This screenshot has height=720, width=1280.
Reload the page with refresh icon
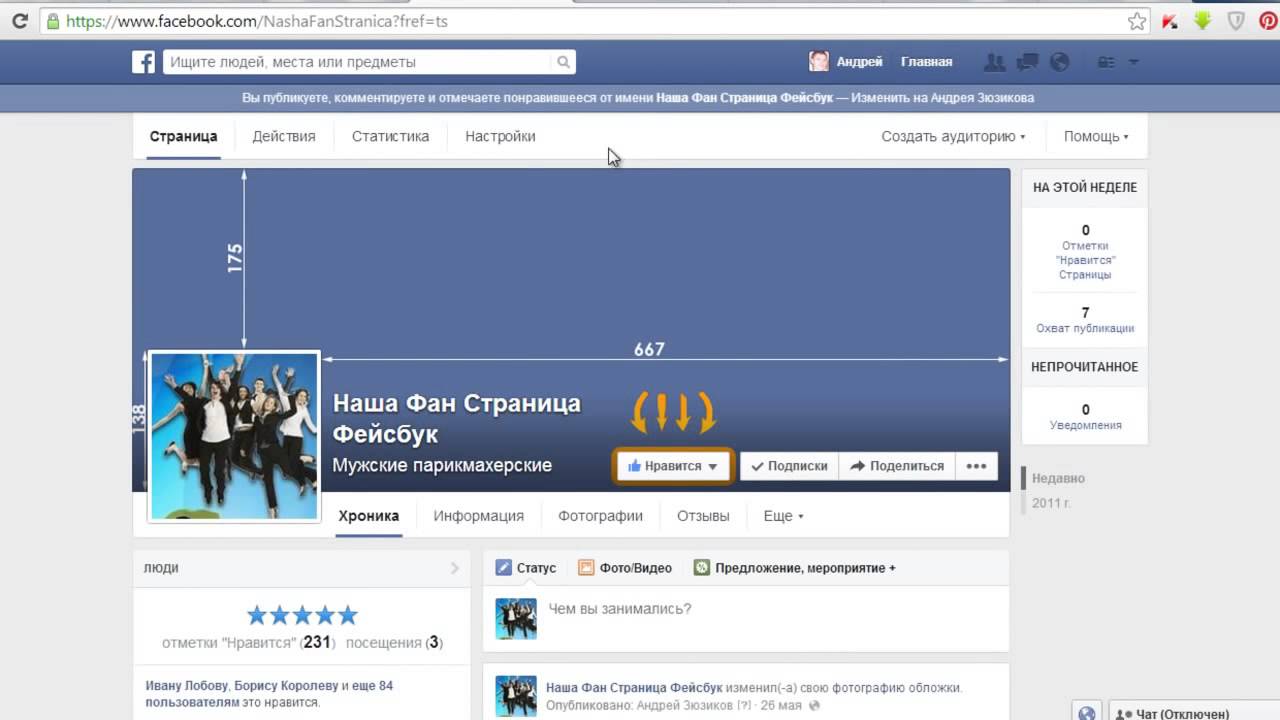(x=19, y=20)
